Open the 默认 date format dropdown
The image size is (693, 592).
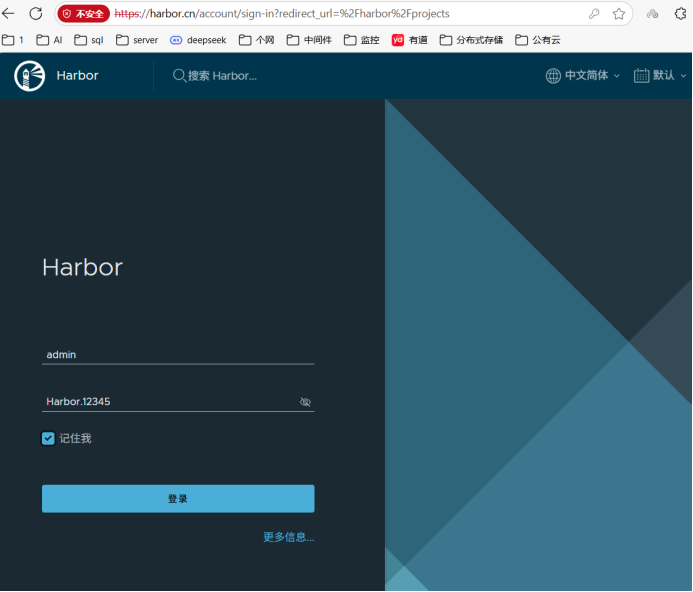click(670, 76)
